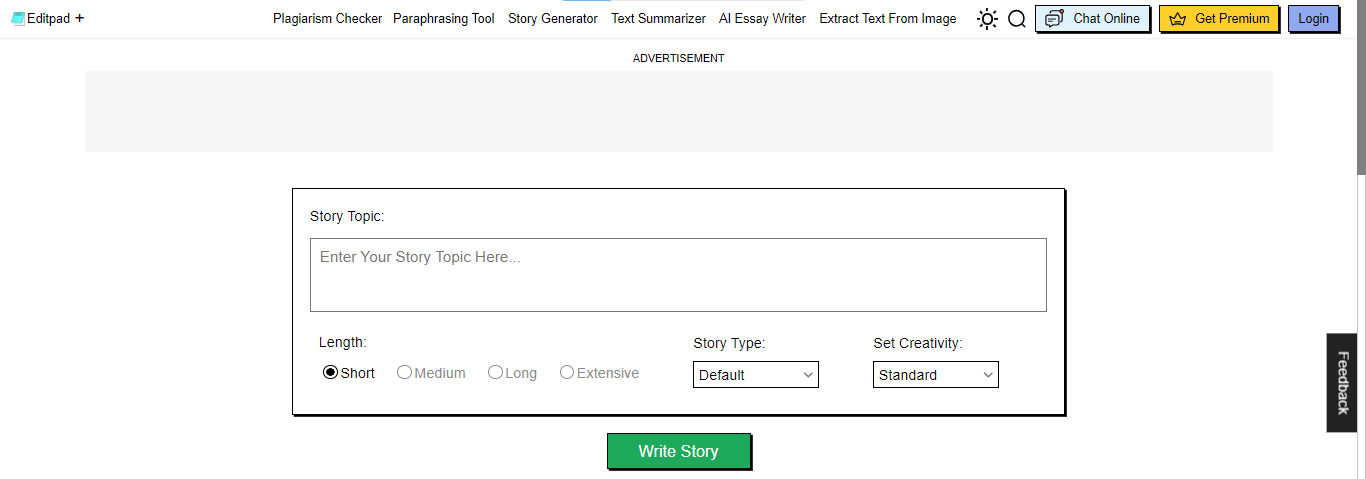Viewport: 1366px width, 479px height.
Task: Click into the Story Topic text box
Action: point(678,275)
